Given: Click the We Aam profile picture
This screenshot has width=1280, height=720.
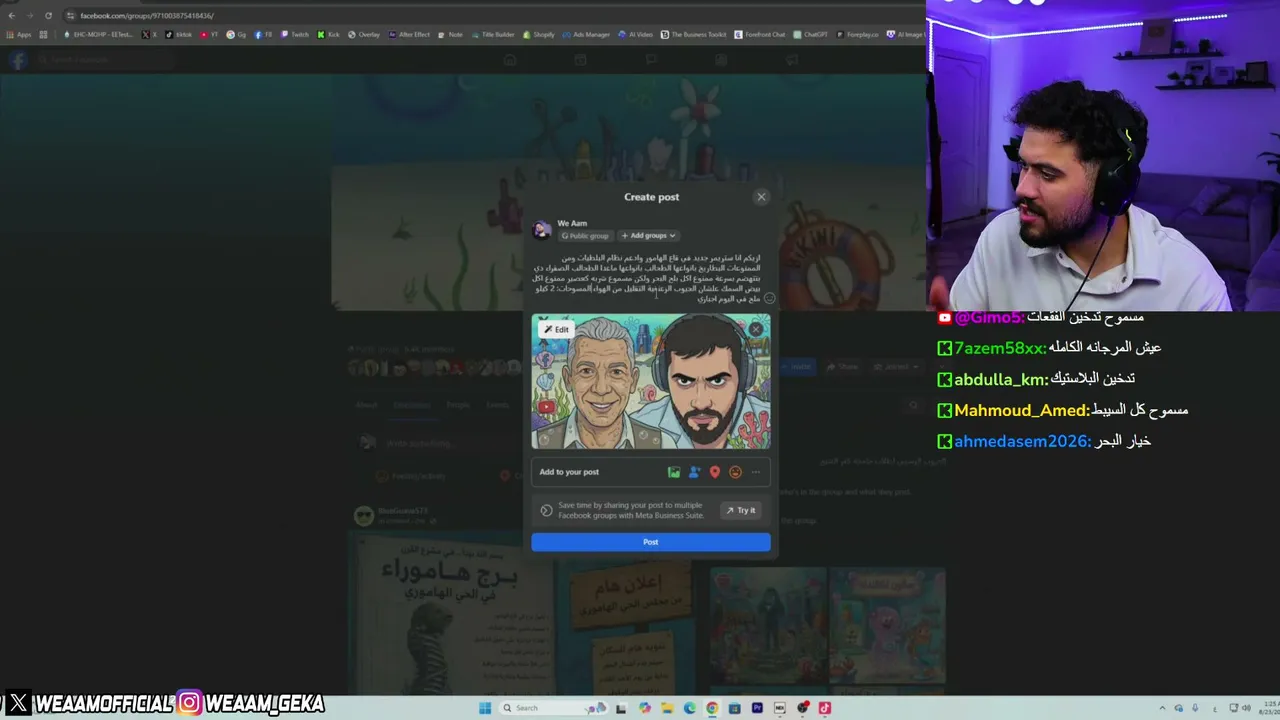Looking at the screenshot, I should (x=542, y=230).
